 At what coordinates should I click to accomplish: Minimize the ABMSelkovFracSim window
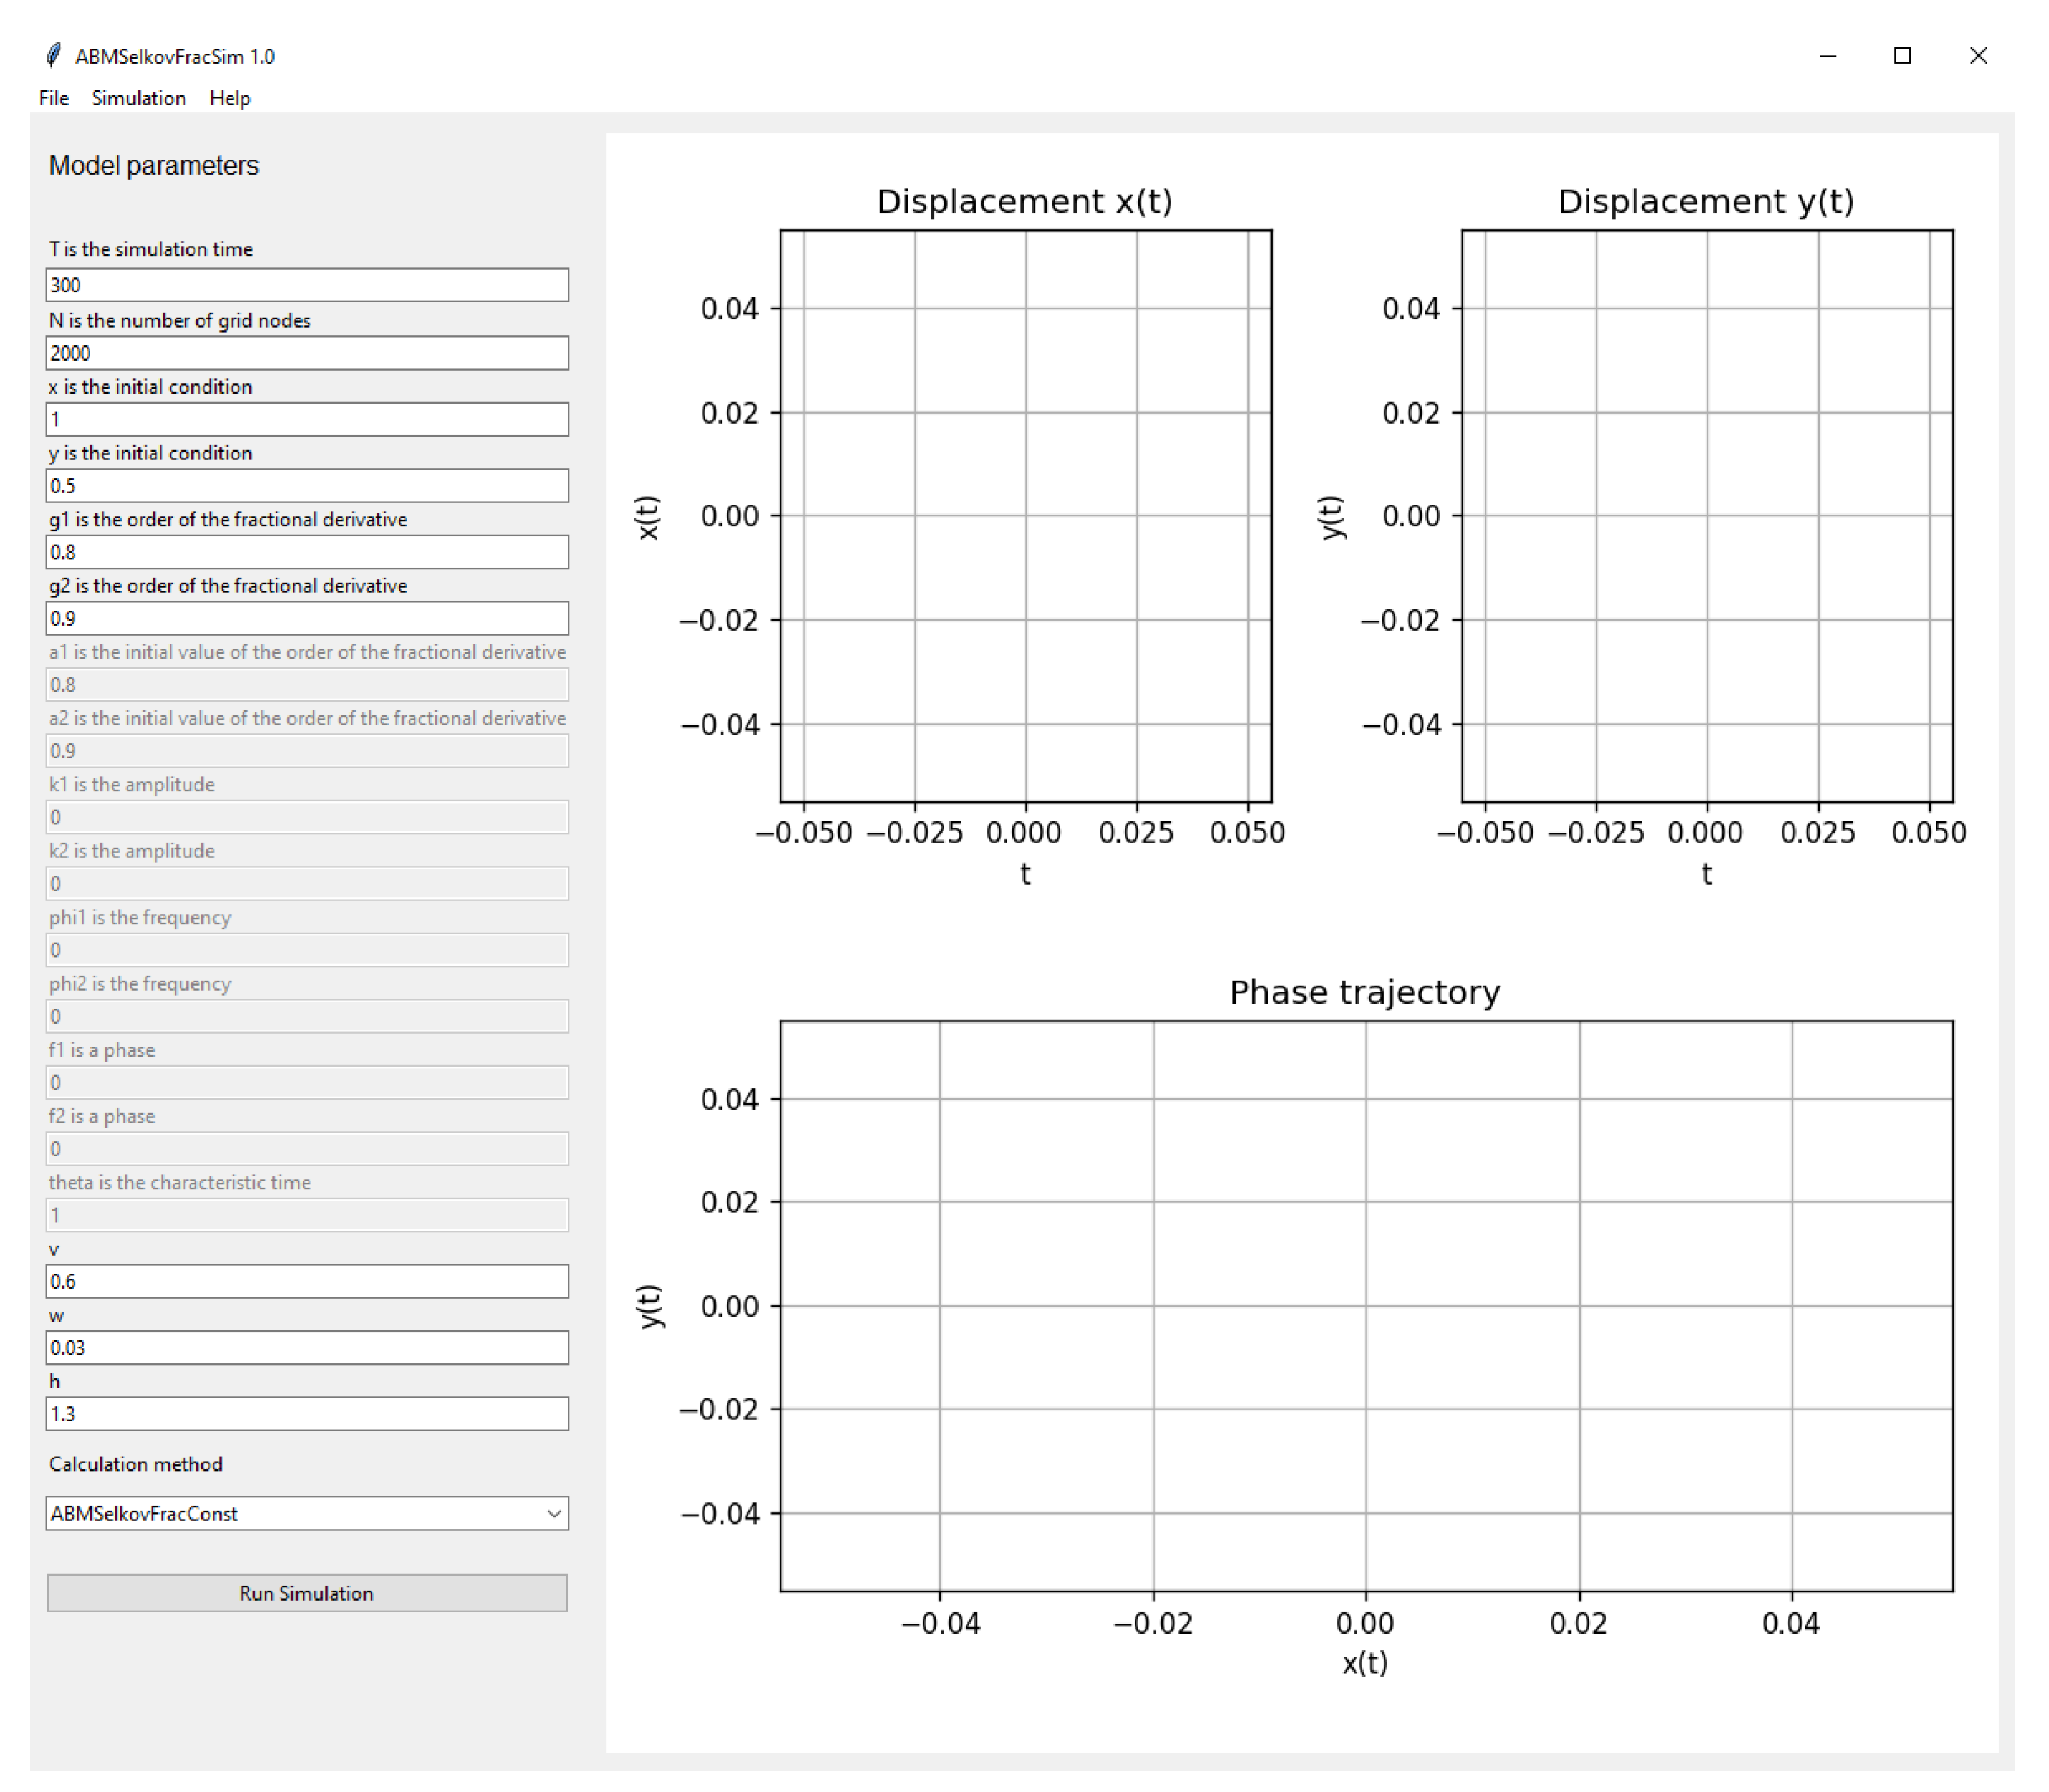click(1827, 56)
